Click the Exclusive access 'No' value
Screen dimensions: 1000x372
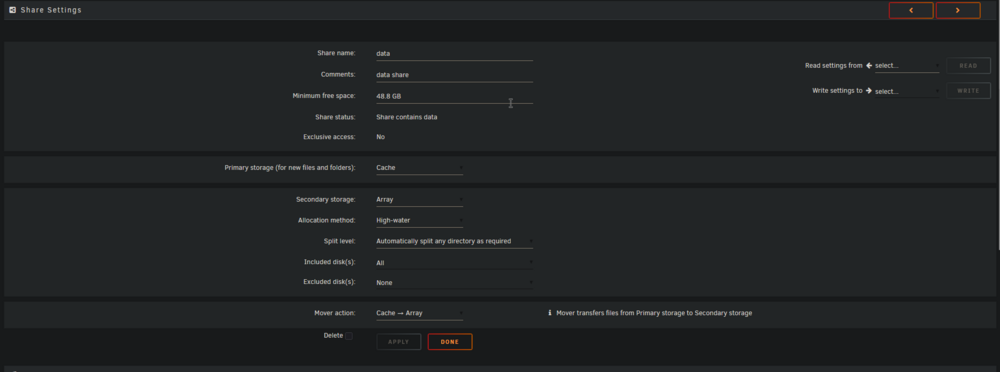tap(381, 137)
